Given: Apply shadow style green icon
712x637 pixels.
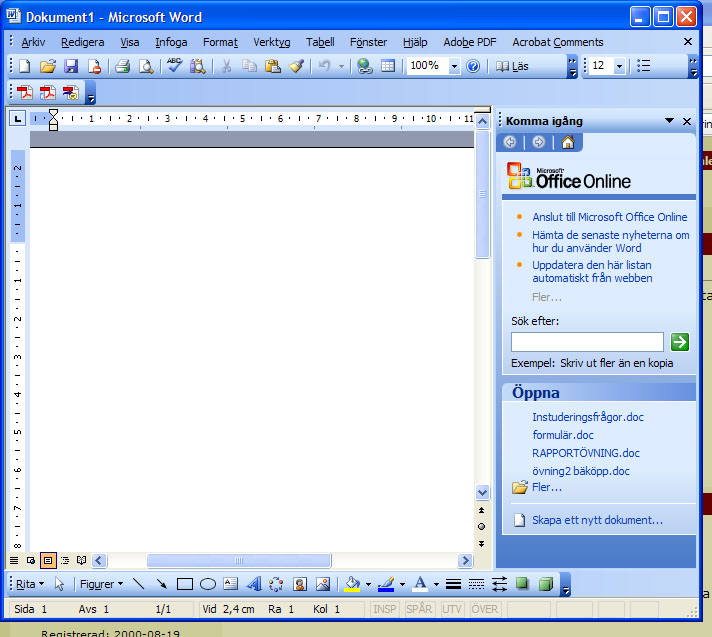Looking at the screenshot, I should click(522, 584).
